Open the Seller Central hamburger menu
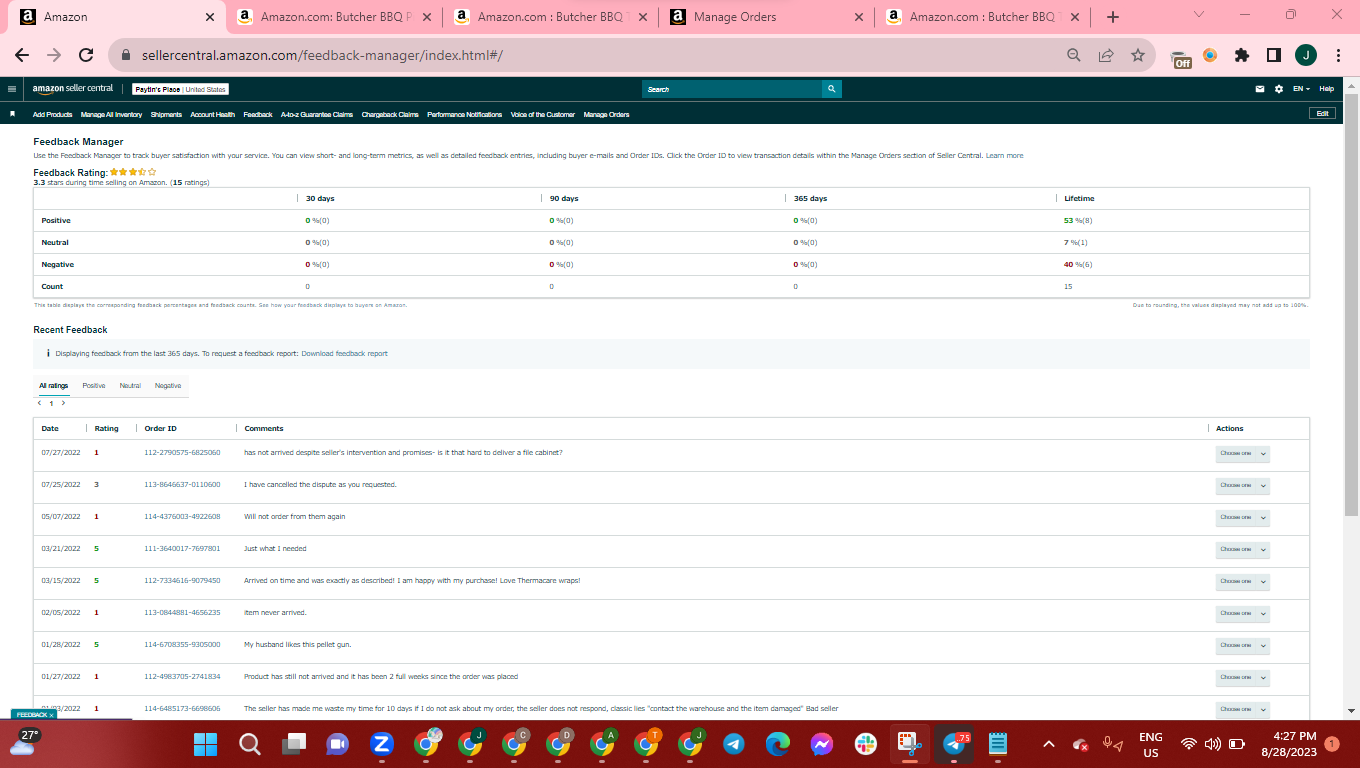The image size is (1360, 768). [x=12, y=89]
